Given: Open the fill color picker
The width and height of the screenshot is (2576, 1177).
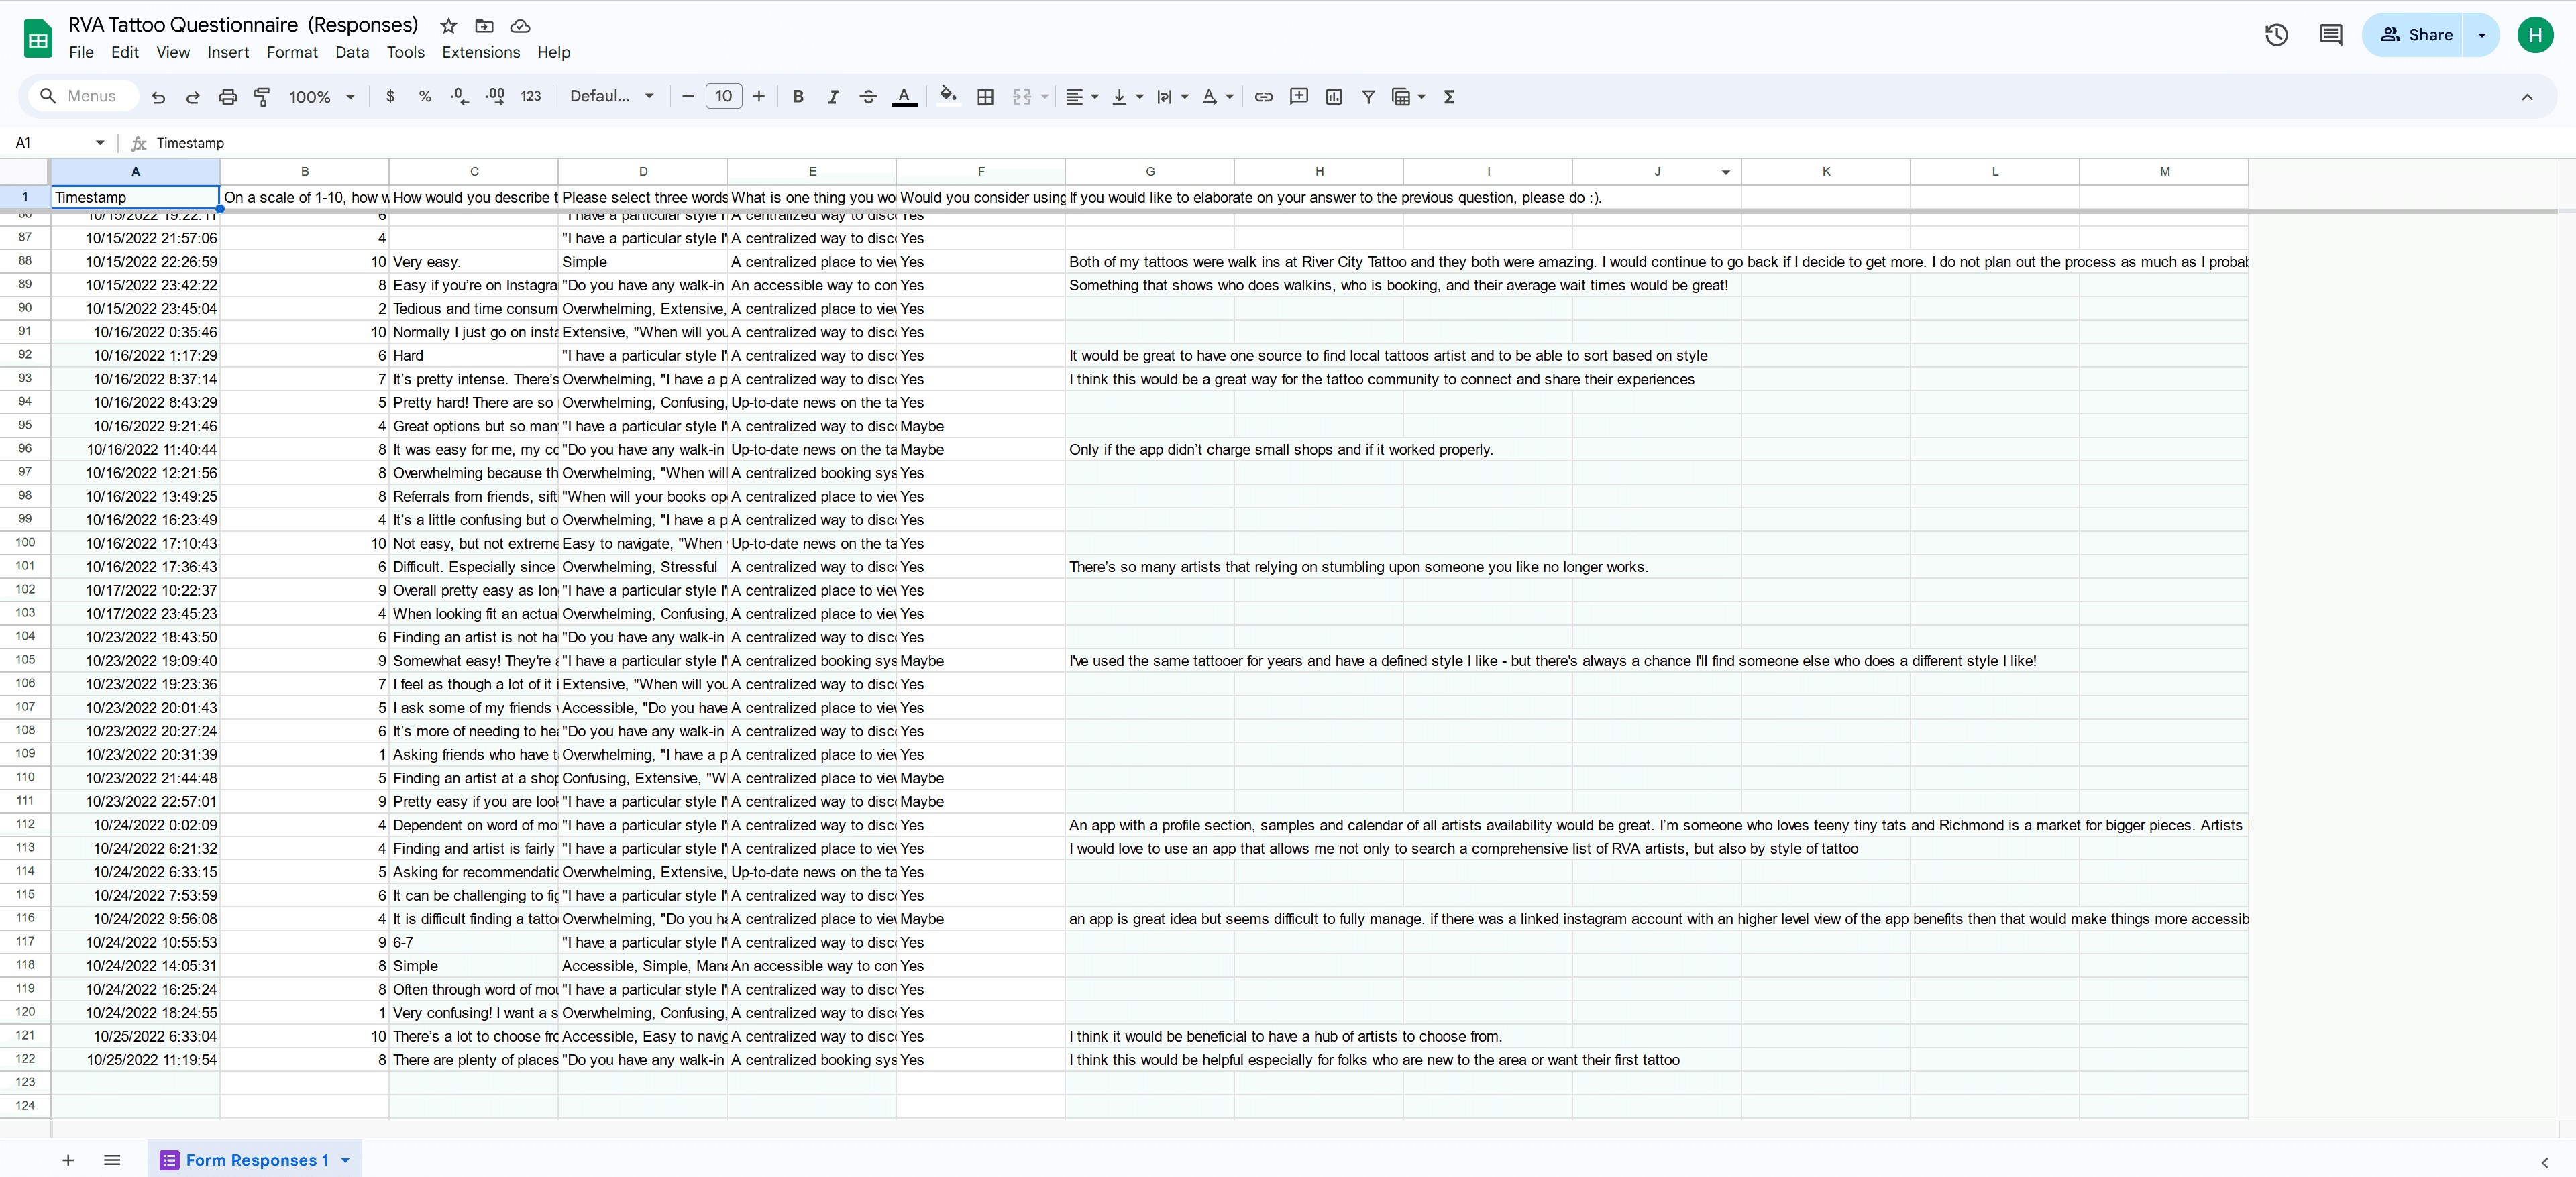Looking at the screenshot, I should tap(947, 96).
